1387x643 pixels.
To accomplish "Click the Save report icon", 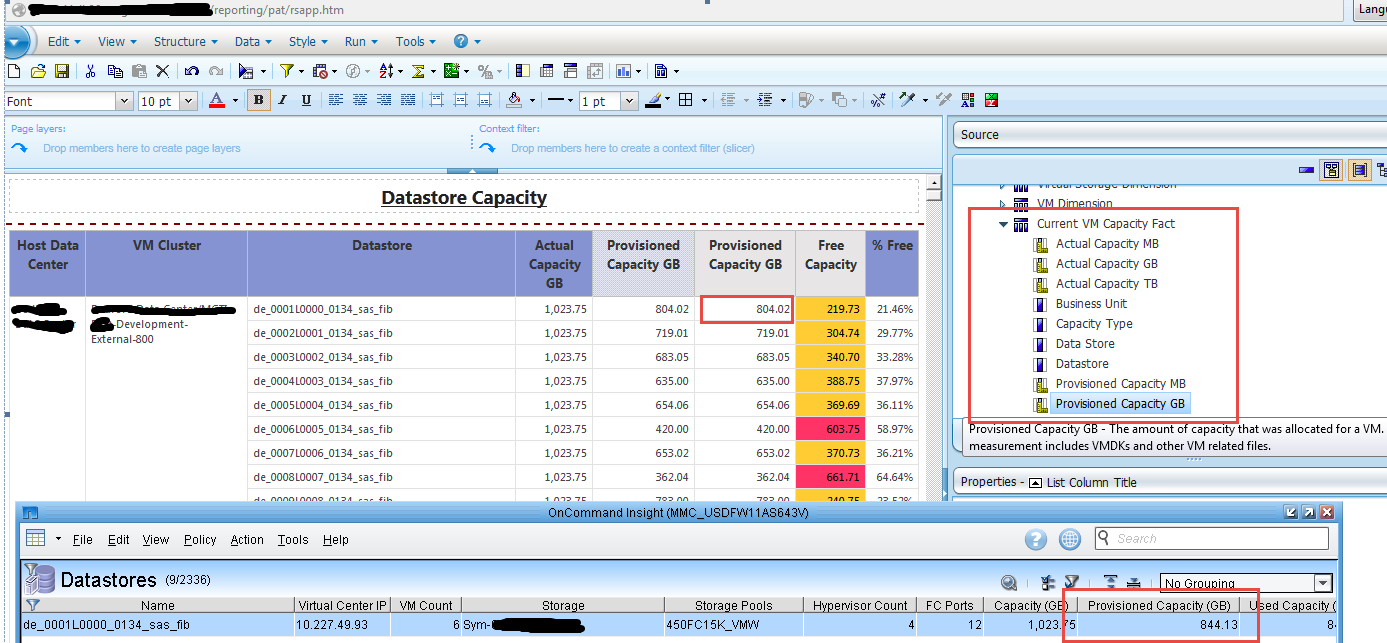I will 62,71.
